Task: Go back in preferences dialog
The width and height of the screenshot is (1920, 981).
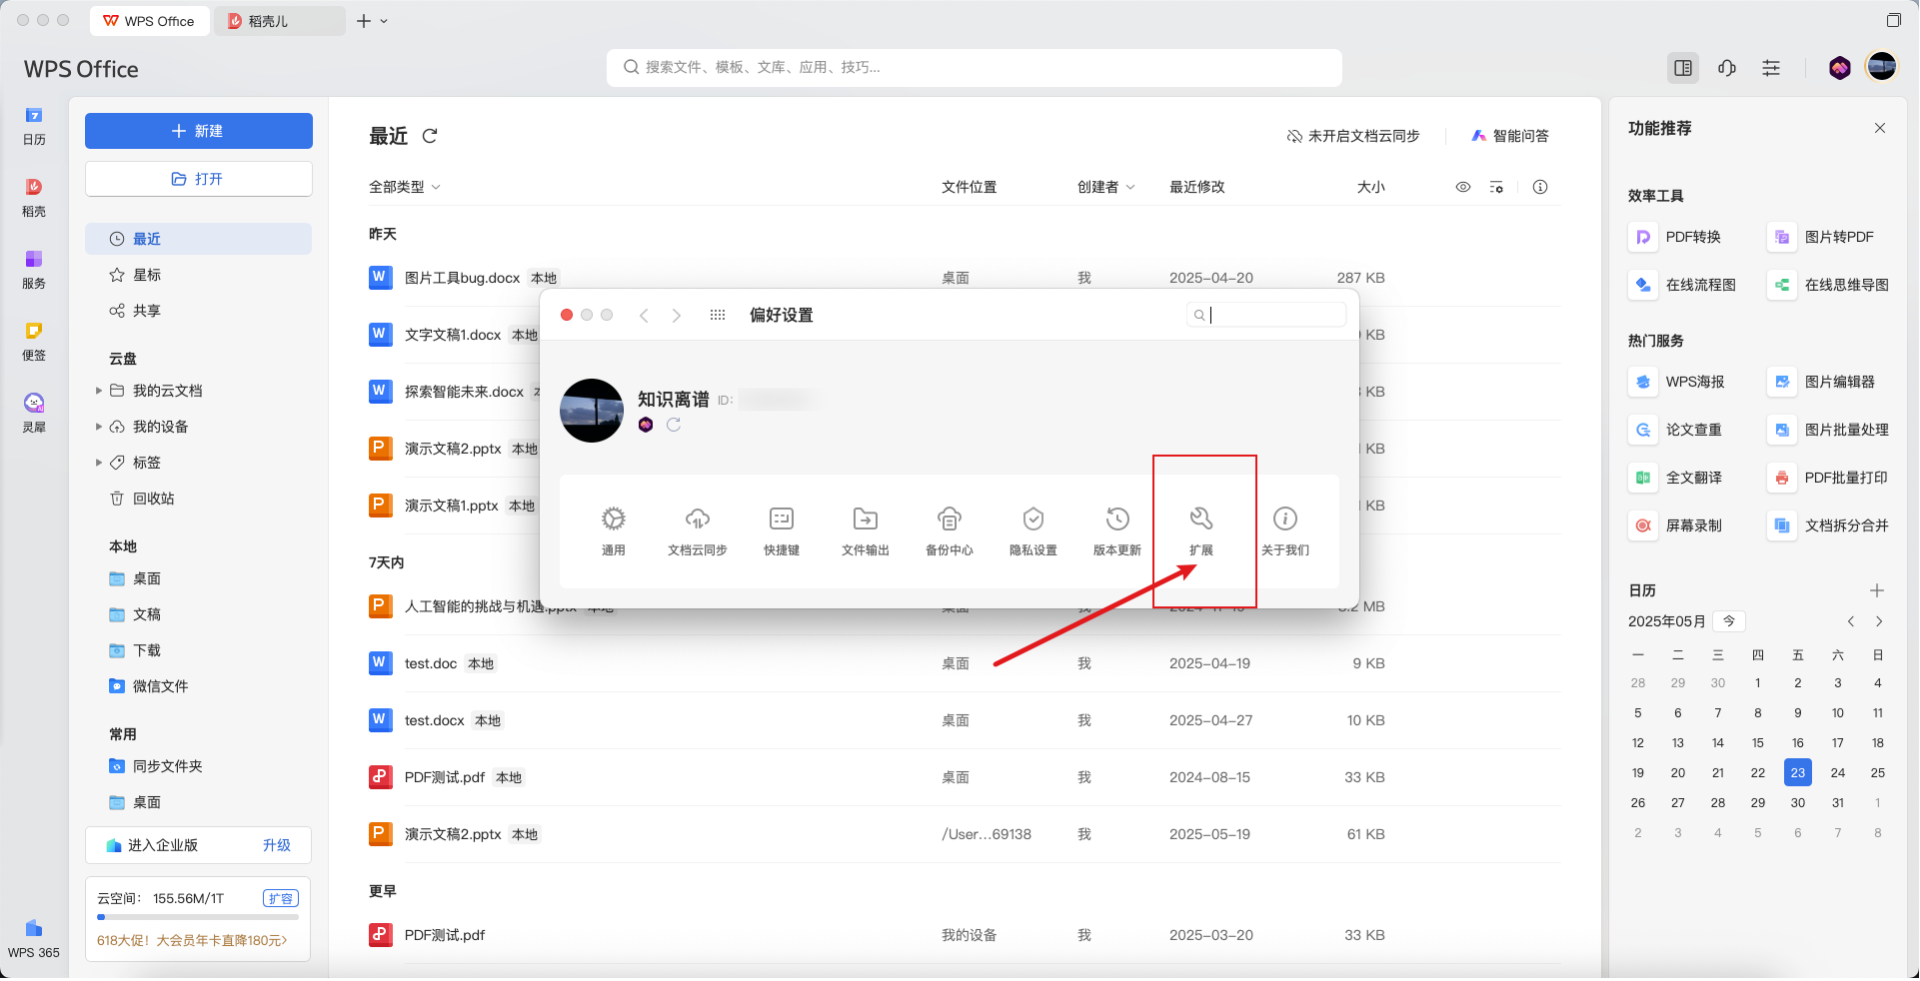Action: [644, 315]
